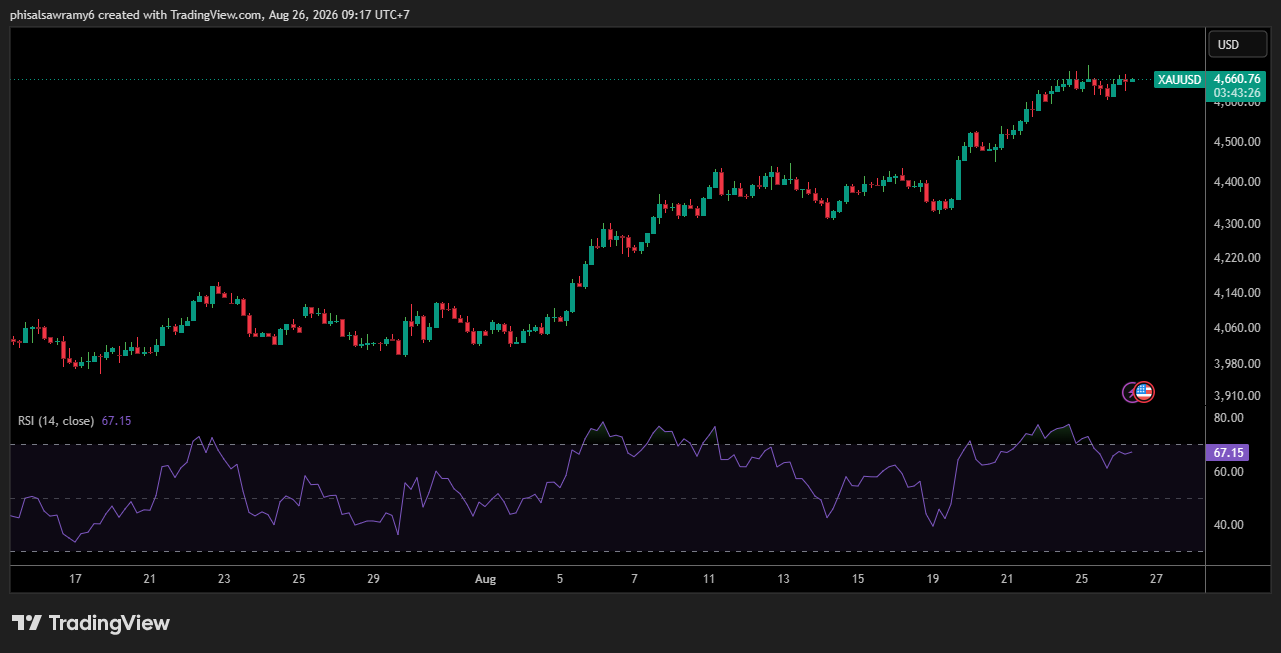Click the 40.00 RSI axis label
The height and width of the screenshot is (653, 1281).
click(x=1228, y=525)
